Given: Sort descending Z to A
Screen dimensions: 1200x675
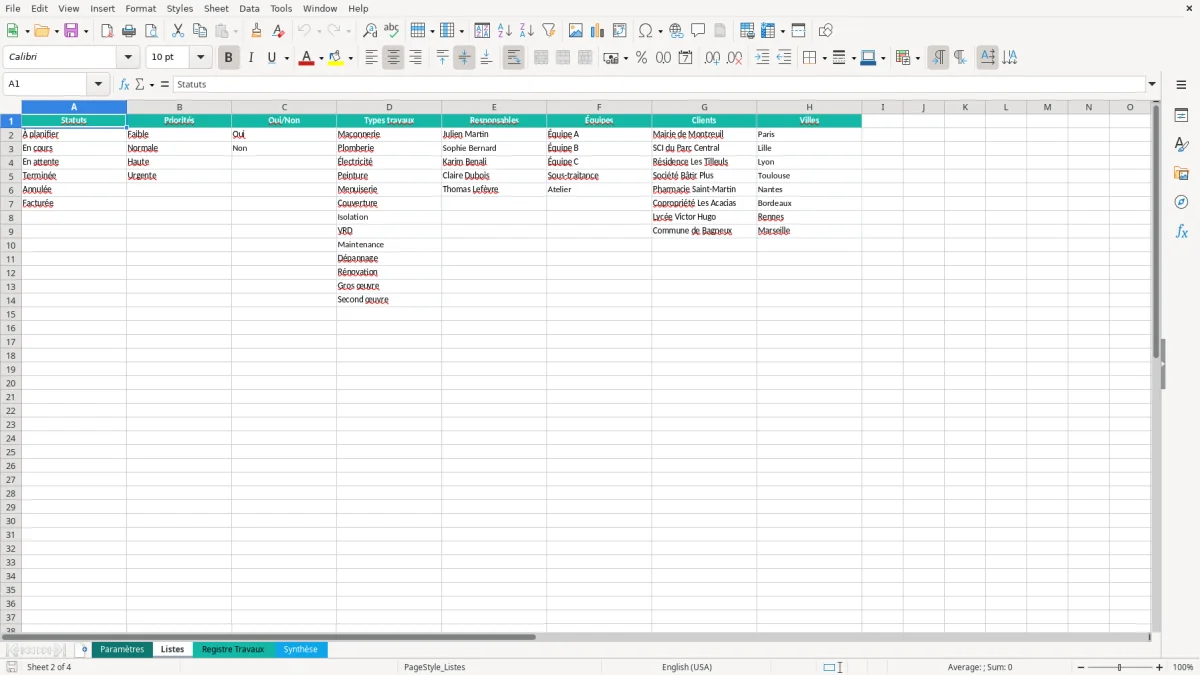Looking at the screenshot, I should point(527,30).
